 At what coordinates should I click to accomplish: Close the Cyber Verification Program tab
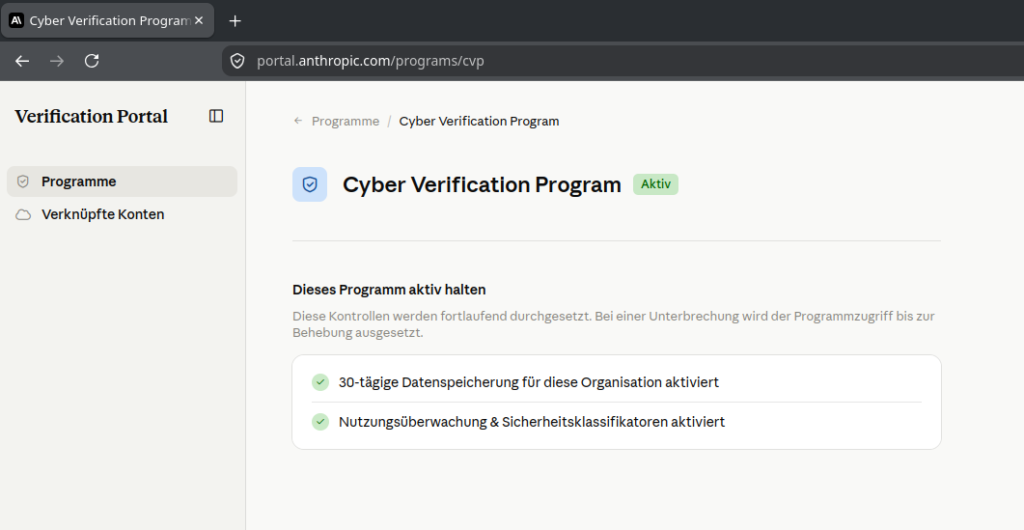point(199,21)
